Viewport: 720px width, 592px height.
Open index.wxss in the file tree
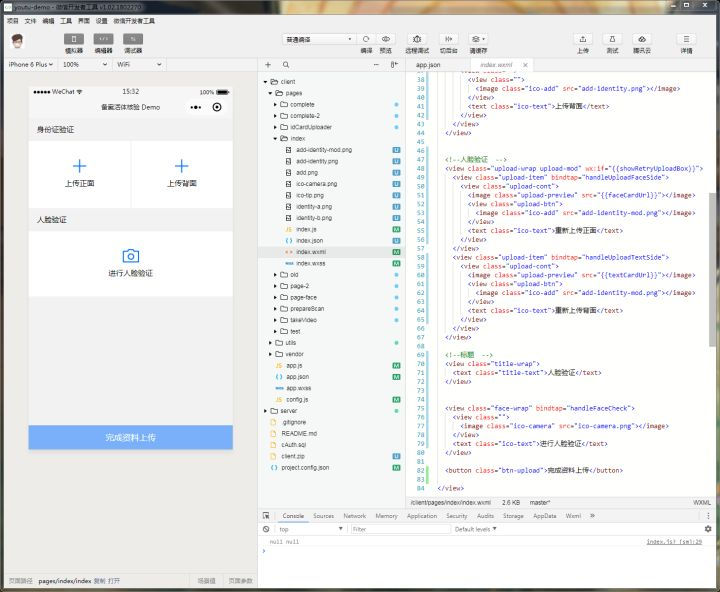tap(310, 263)
